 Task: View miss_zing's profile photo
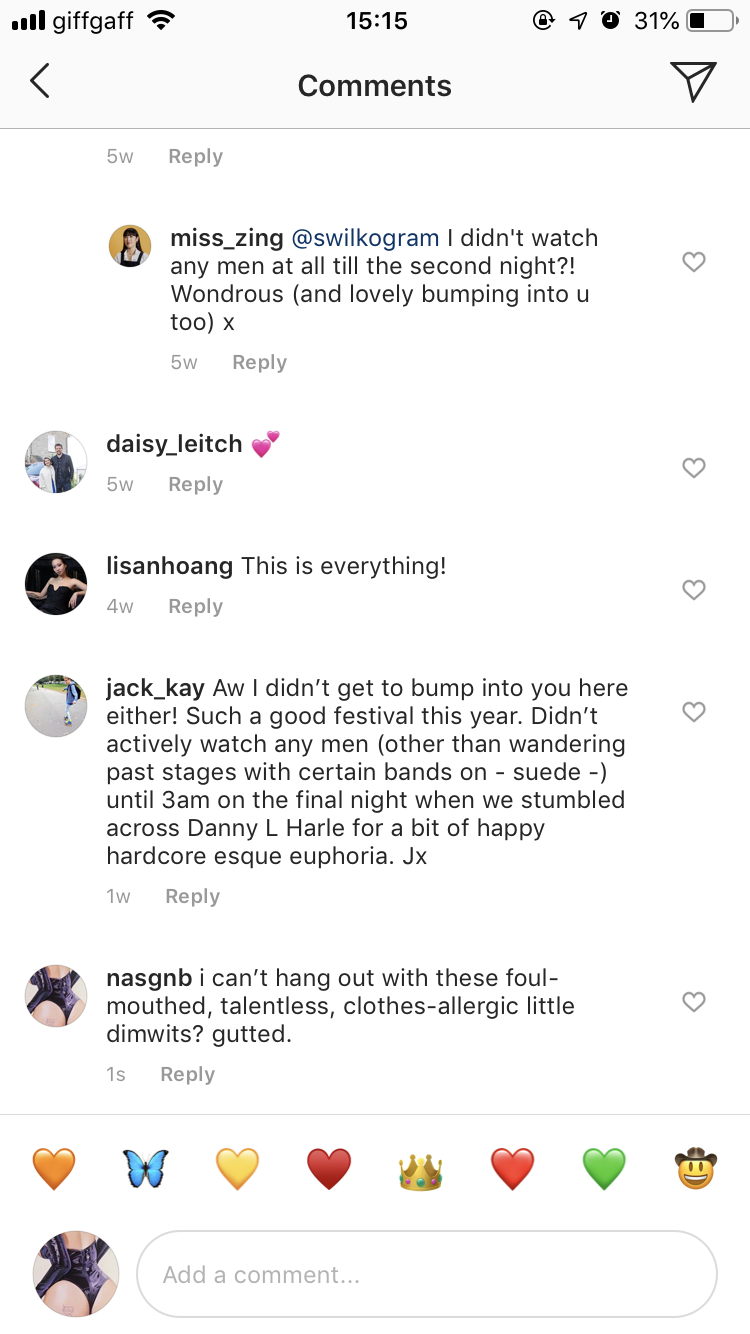pos(130,245)
